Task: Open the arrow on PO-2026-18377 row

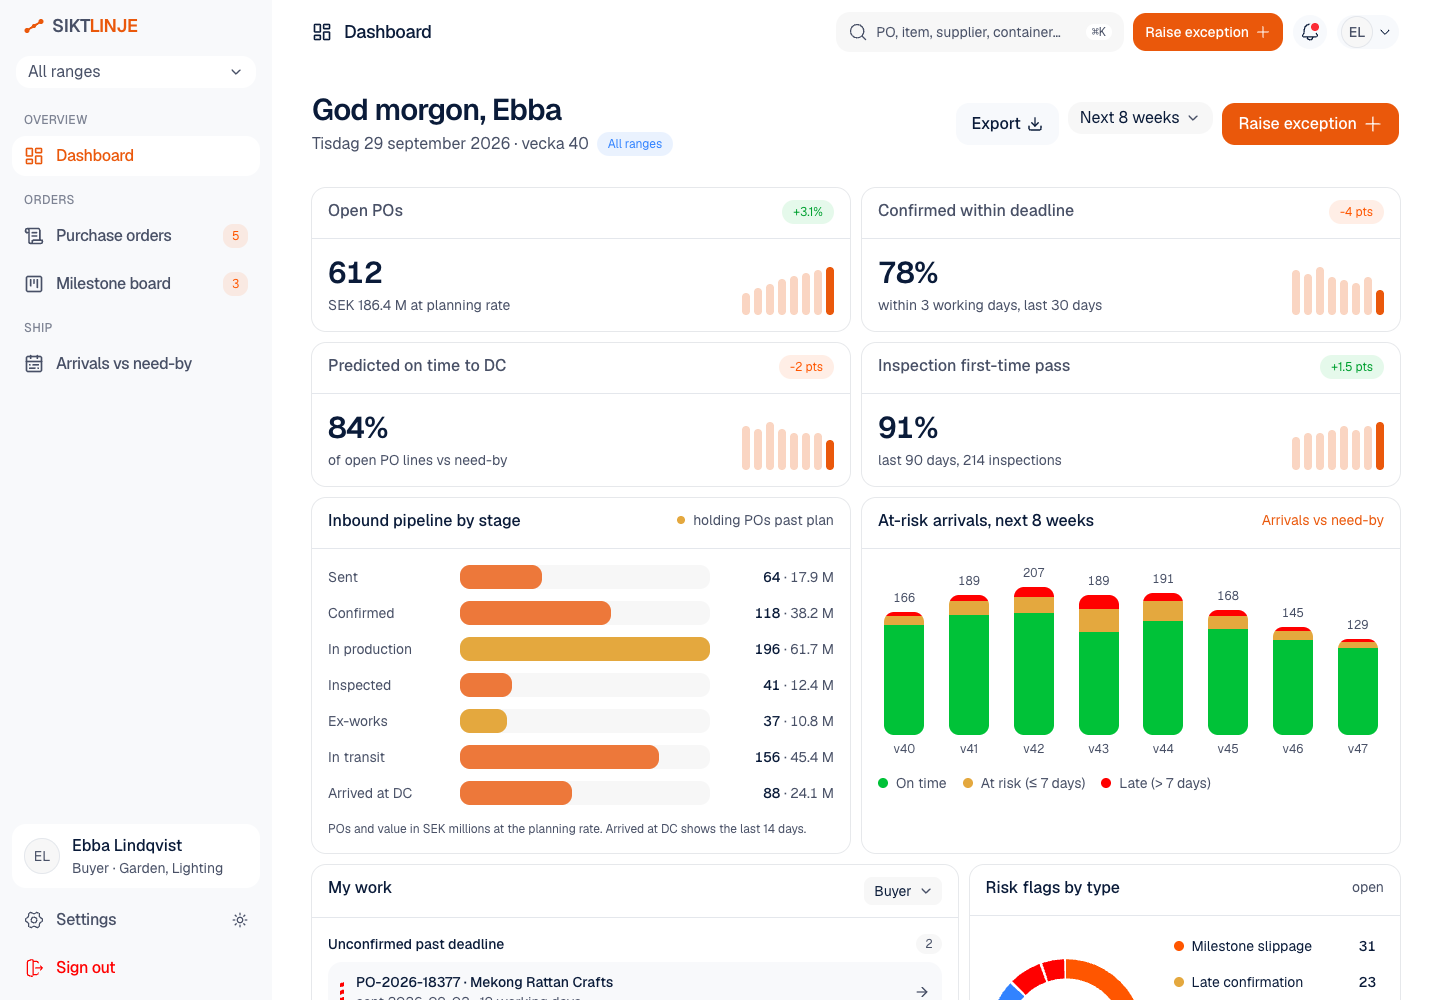Action: coord(922,991)
